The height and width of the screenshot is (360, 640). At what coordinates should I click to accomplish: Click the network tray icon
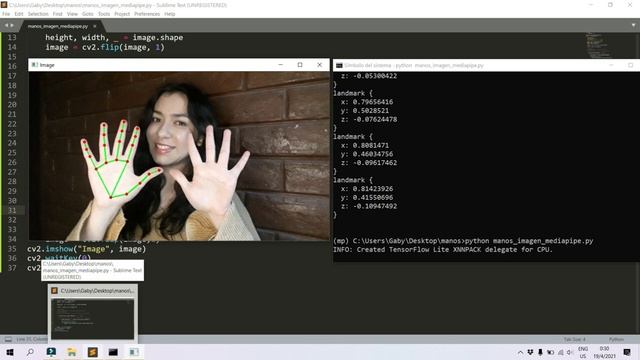coord(561,352)
